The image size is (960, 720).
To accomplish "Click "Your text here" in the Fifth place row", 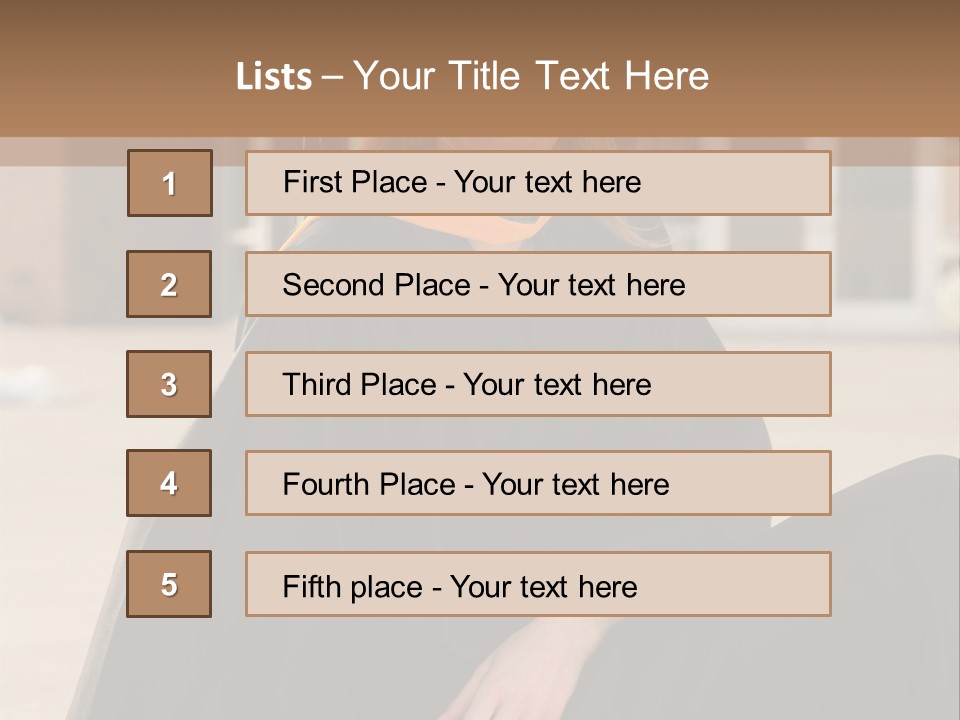I will 543,586.
